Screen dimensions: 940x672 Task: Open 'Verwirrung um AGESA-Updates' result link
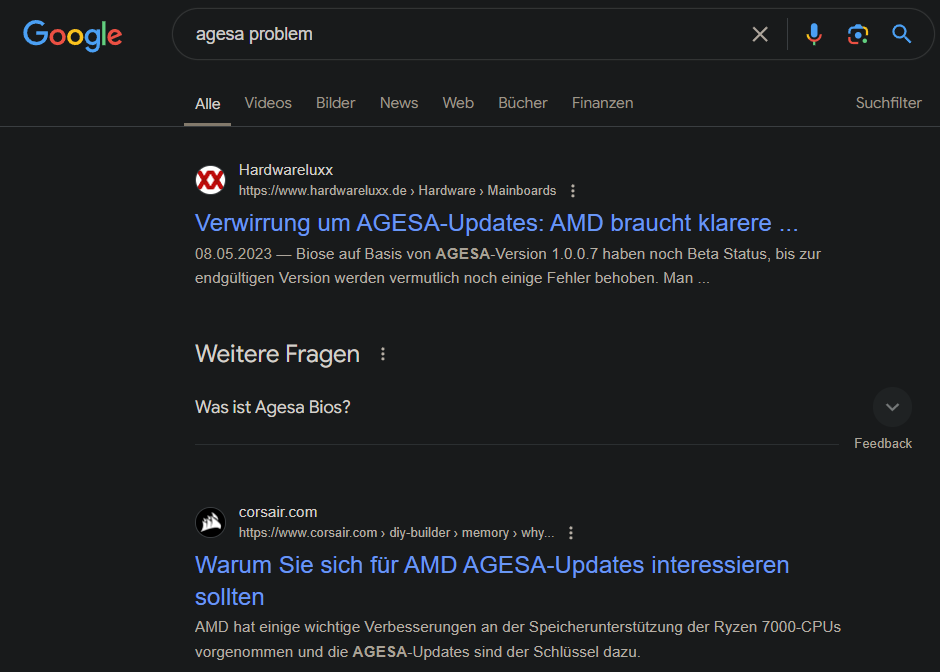(496, 223)
